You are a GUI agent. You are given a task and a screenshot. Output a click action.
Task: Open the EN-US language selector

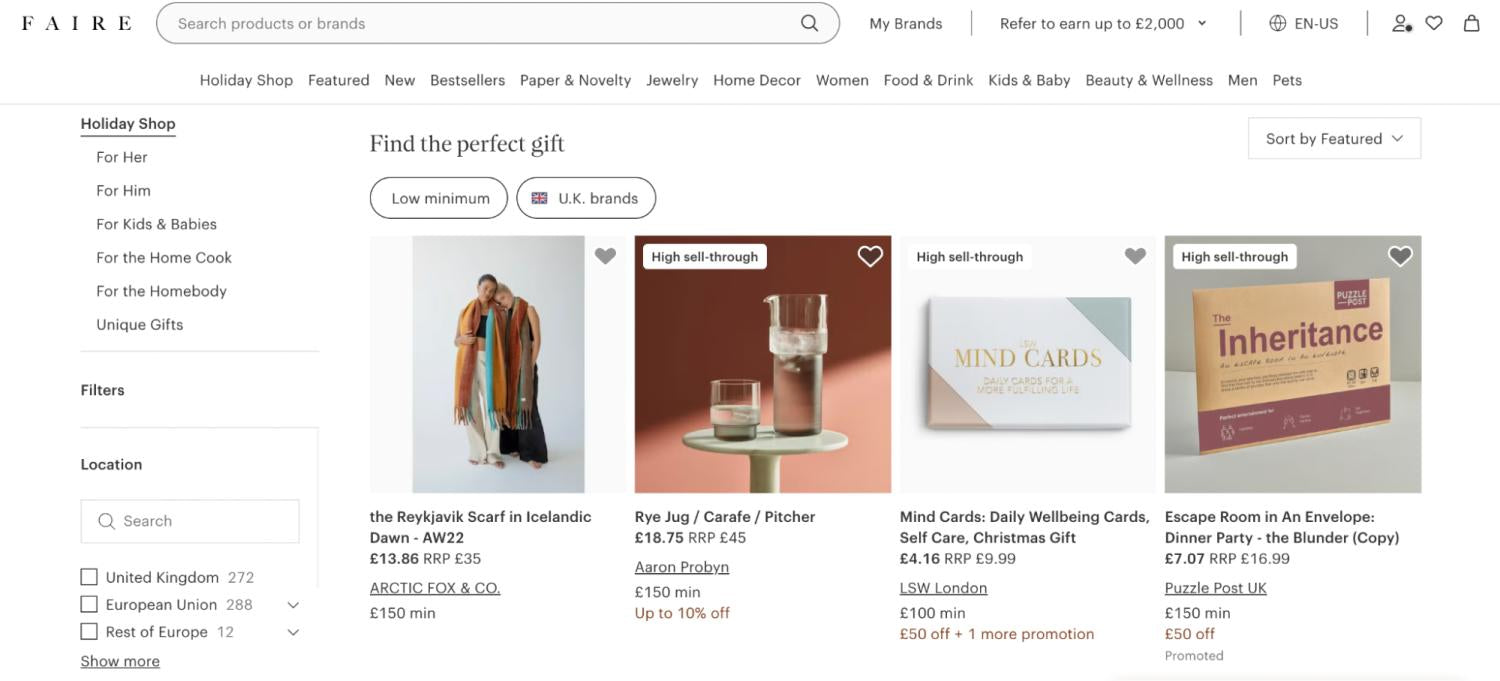click(x=1304, y=23)
